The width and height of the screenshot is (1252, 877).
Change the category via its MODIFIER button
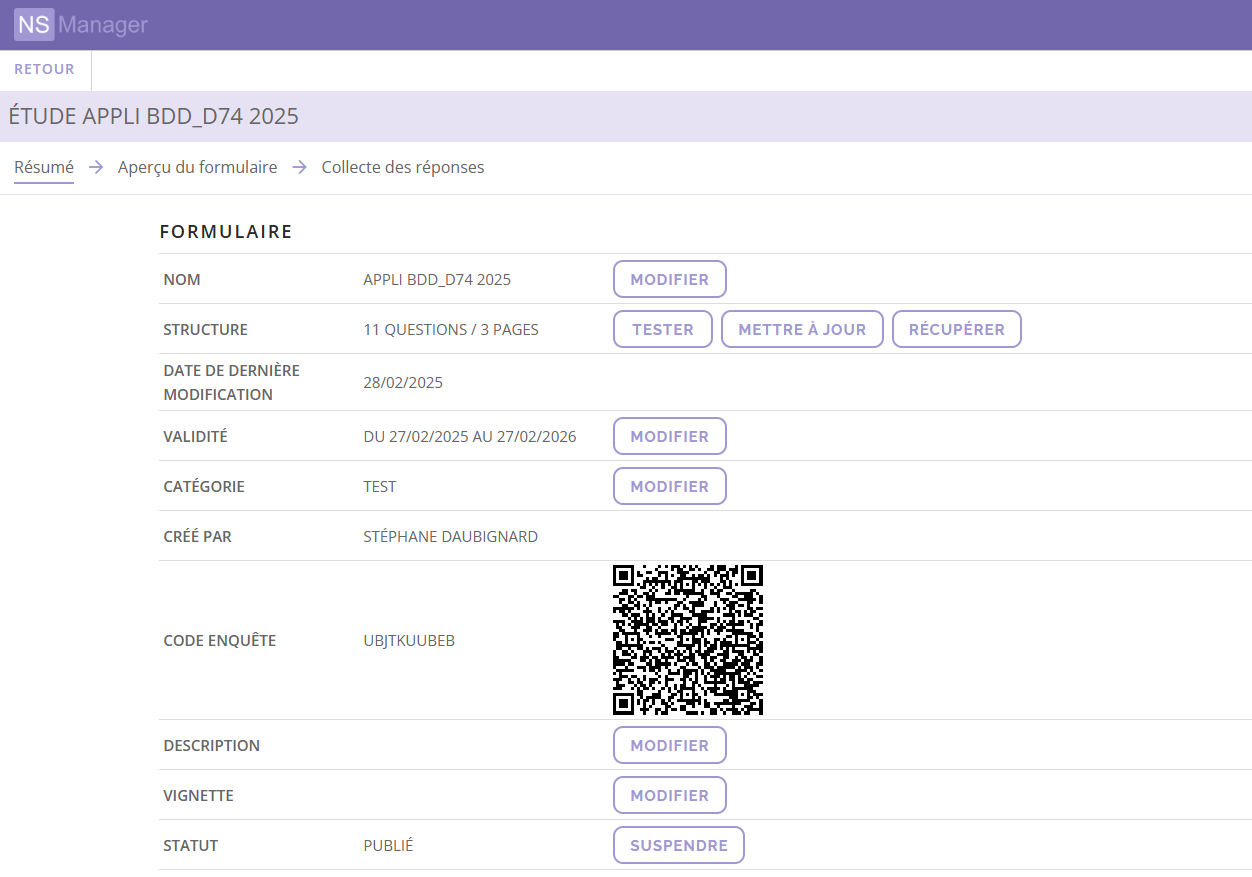[x=669, y=486]
